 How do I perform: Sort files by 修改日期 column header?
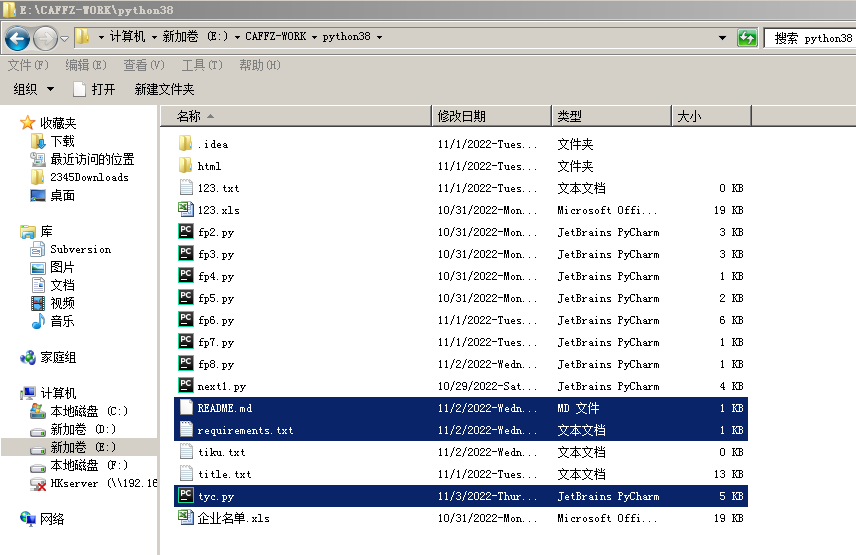(x=462, y=116)
